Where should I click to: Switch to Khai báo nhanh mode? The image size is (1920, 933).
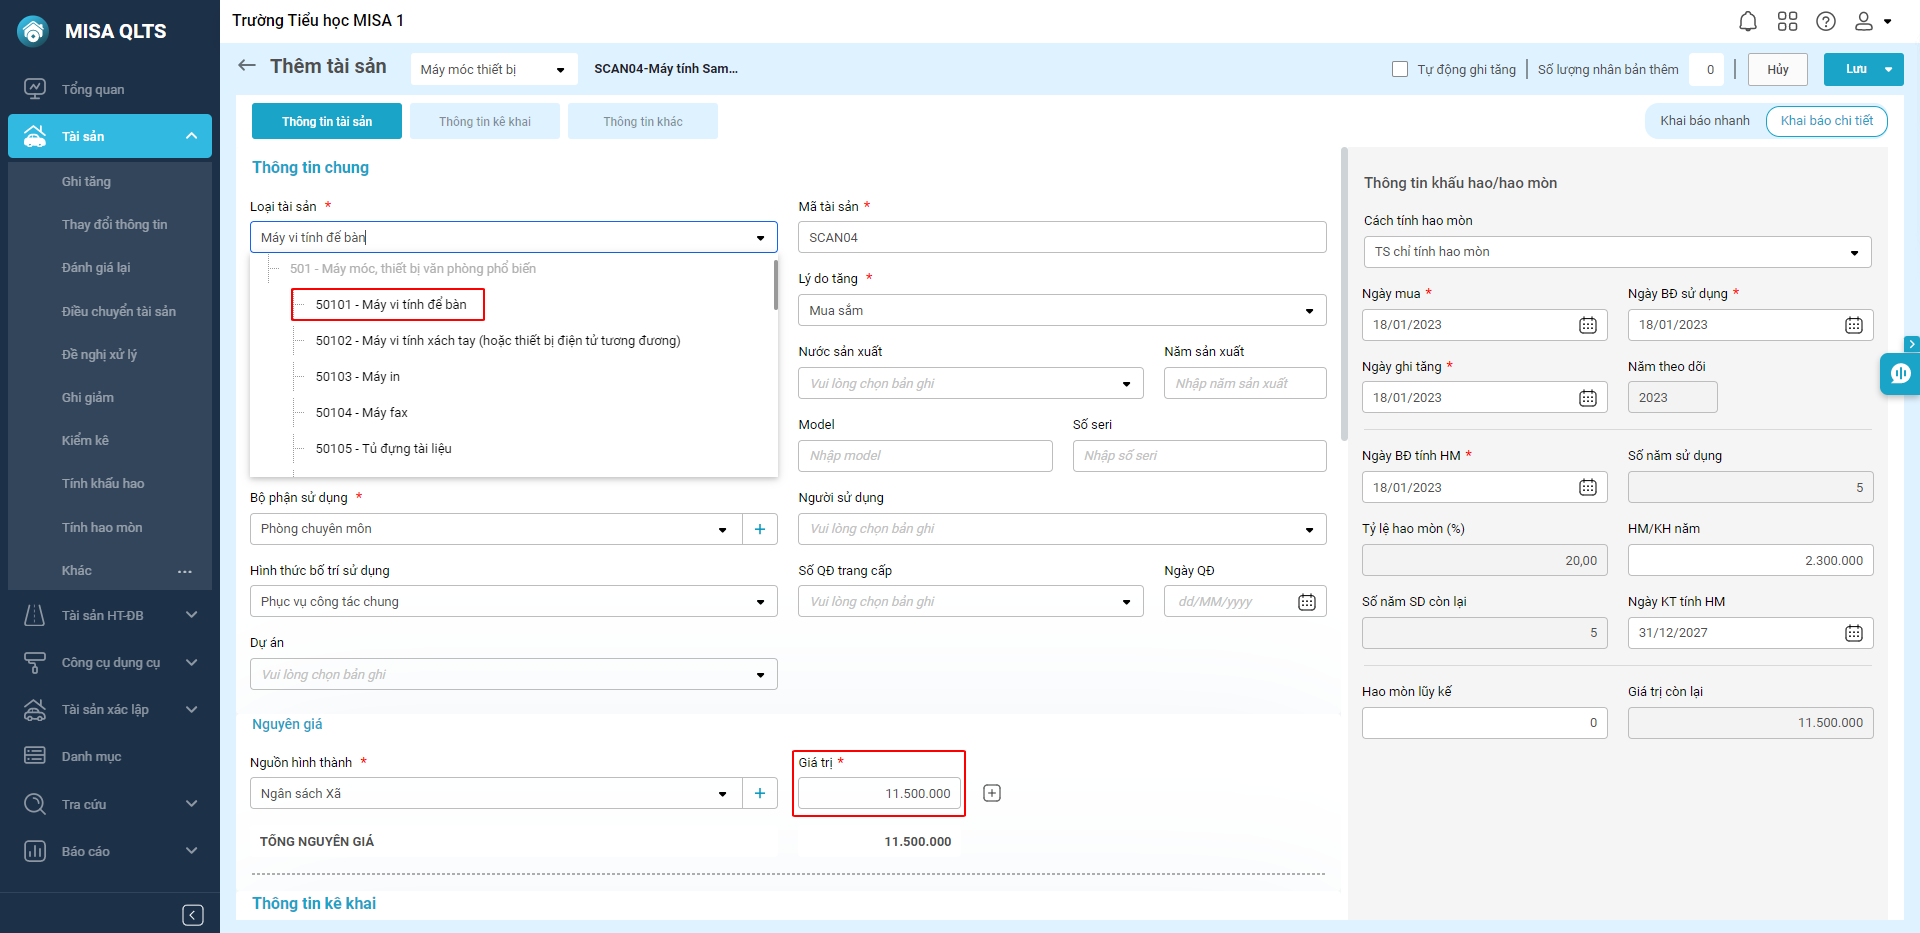coord(1704,121)
